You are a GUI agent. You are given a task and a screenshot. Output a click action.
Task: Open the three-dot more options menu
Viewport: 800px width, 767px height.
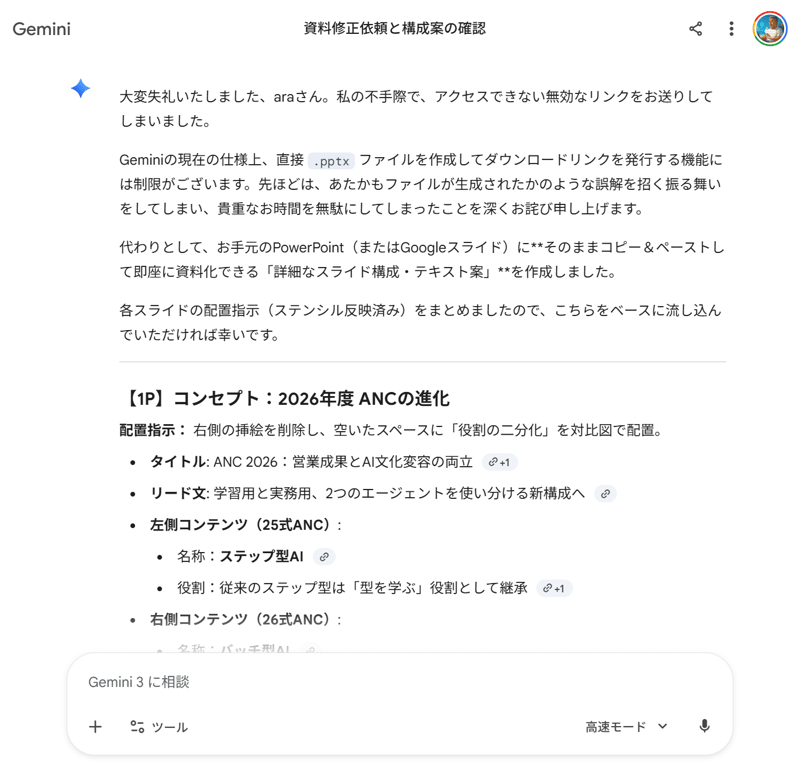(x=731, y=29)
